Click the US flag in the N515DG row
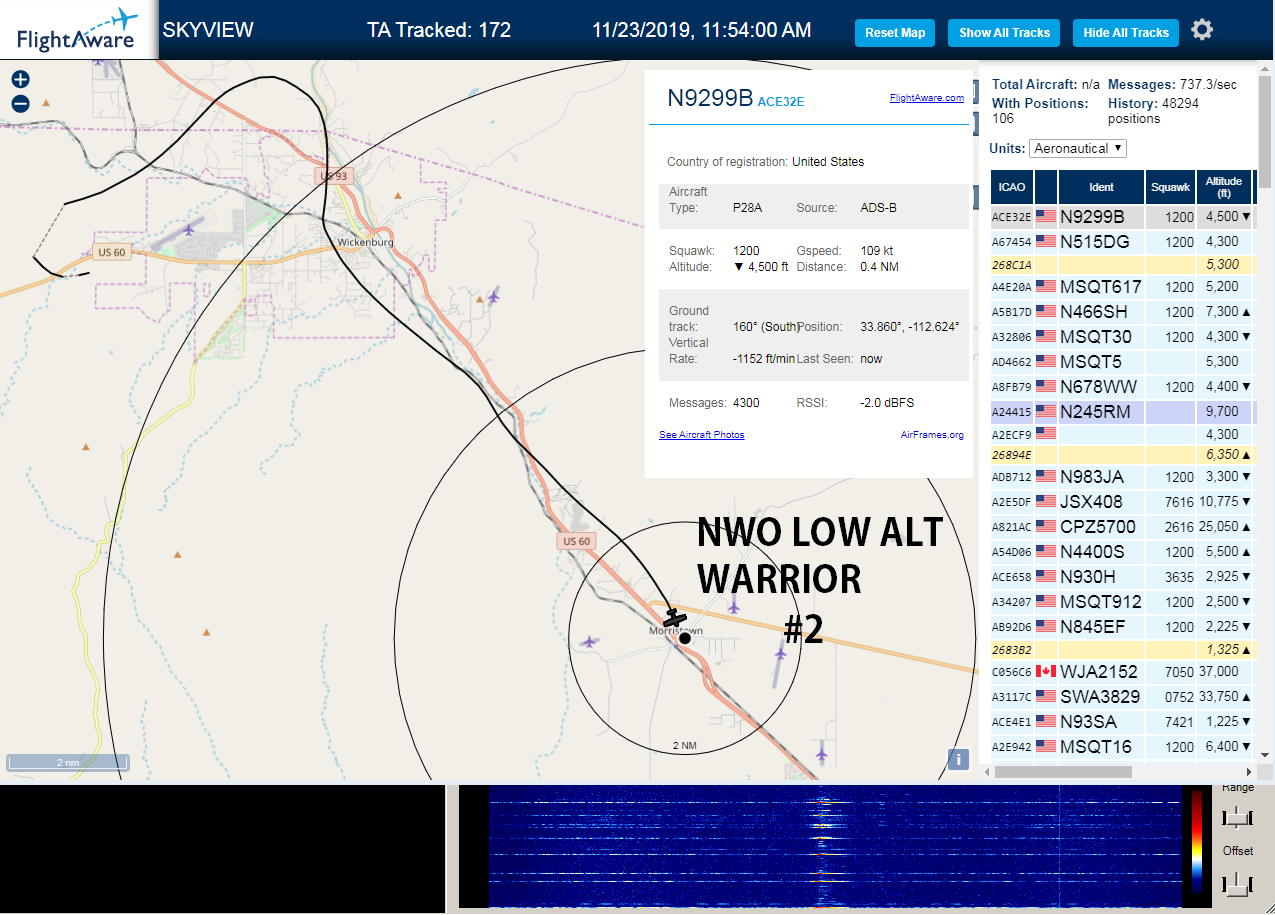This screenshot has height=915, width=1275. 1046,241
